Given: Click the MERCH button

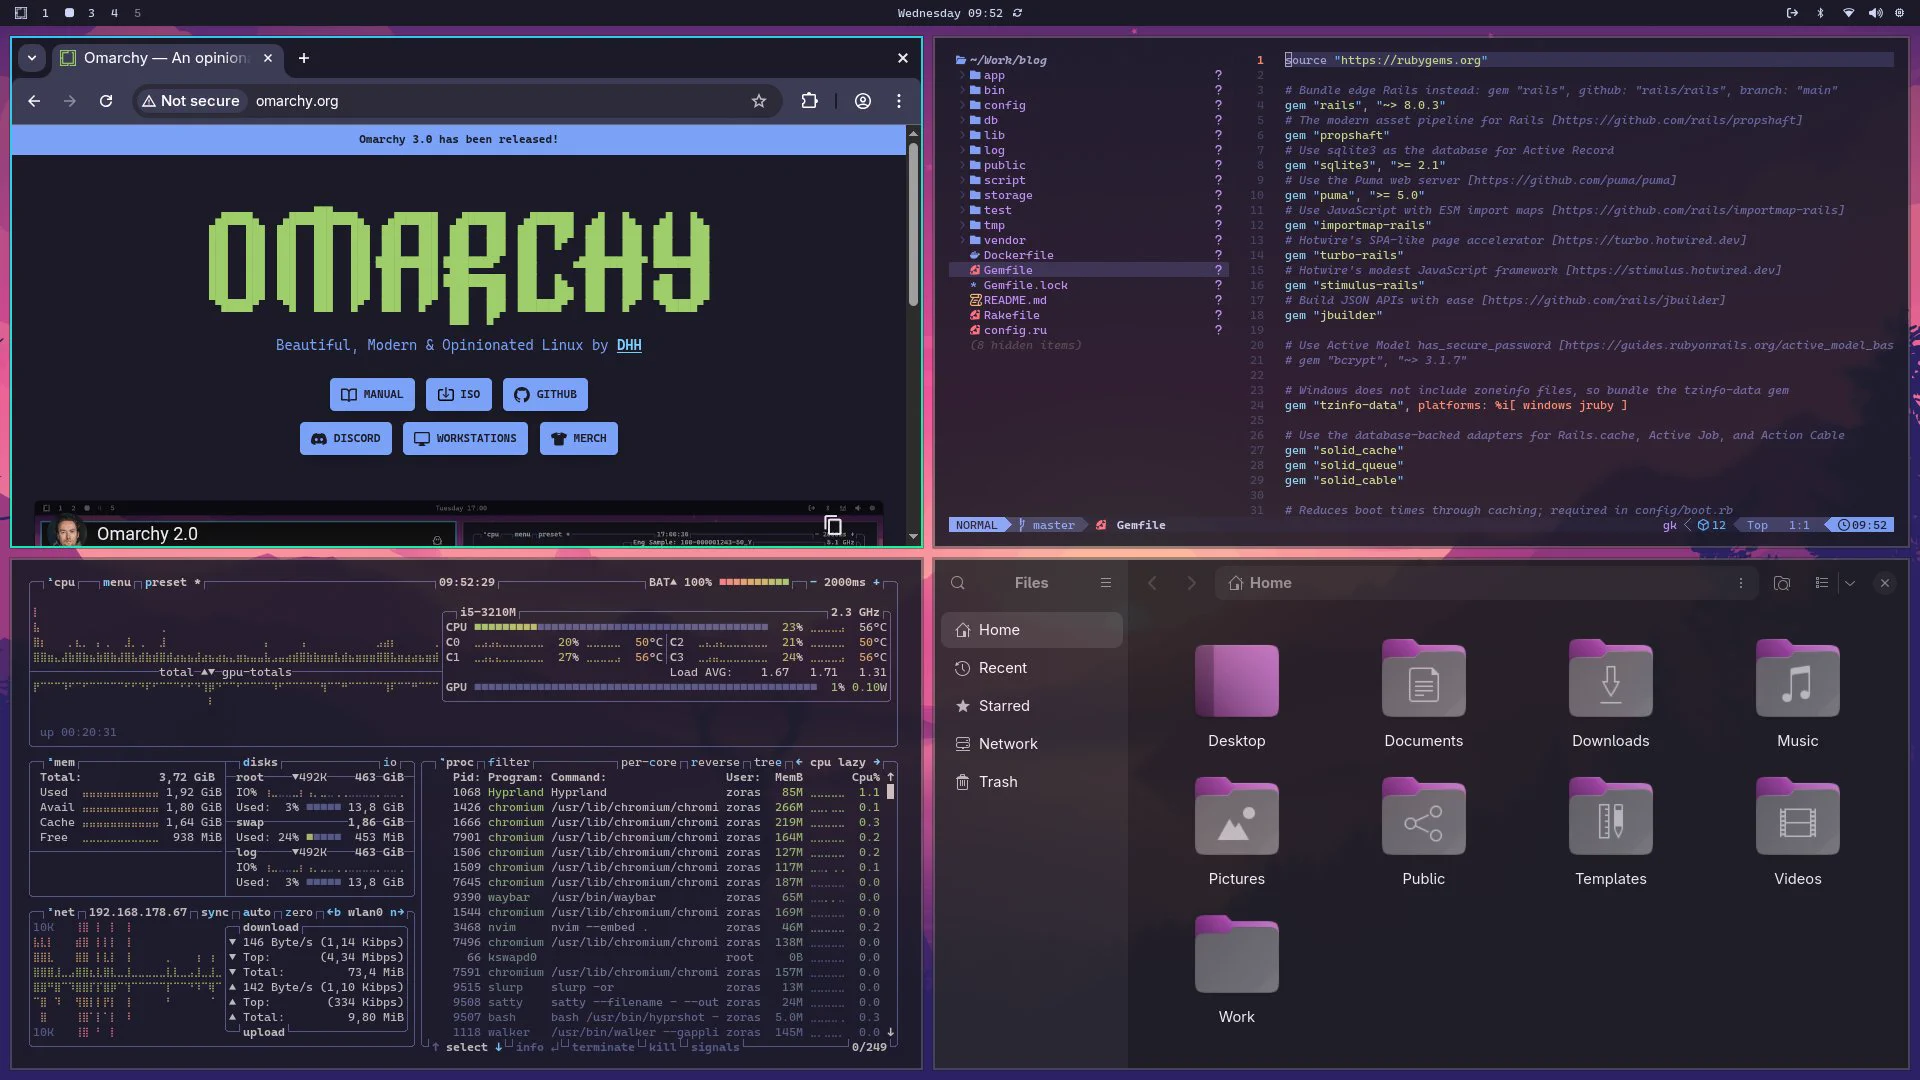Looking at the screenshot, I should pyautogui.click(x=579, y=438).
